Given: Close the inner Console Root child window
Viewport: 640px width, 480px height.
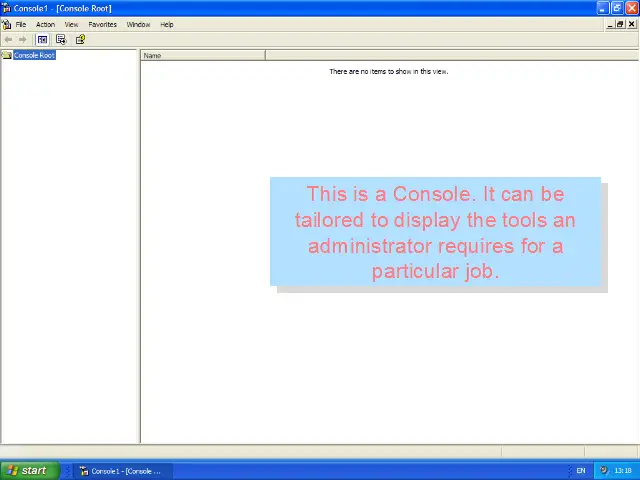Looking at the screenshot, I should [x=631, y=24].
